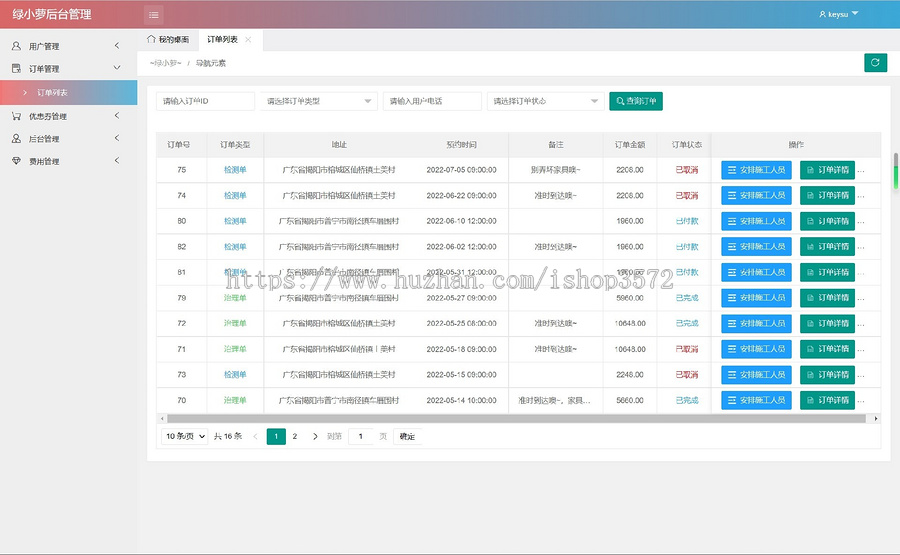Focus the order ID input field
The width and height of the screenshot is (900, 555).
(x=205, y=101)
